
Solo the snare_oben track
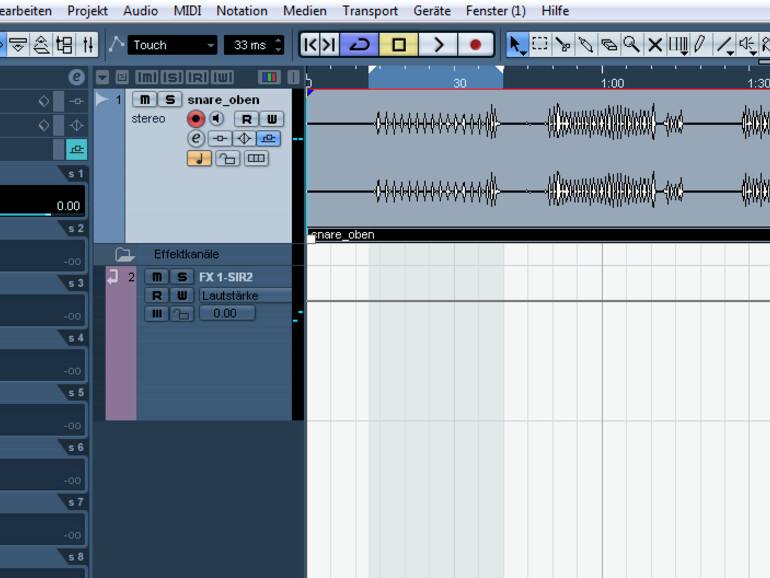tap(170, 100)
